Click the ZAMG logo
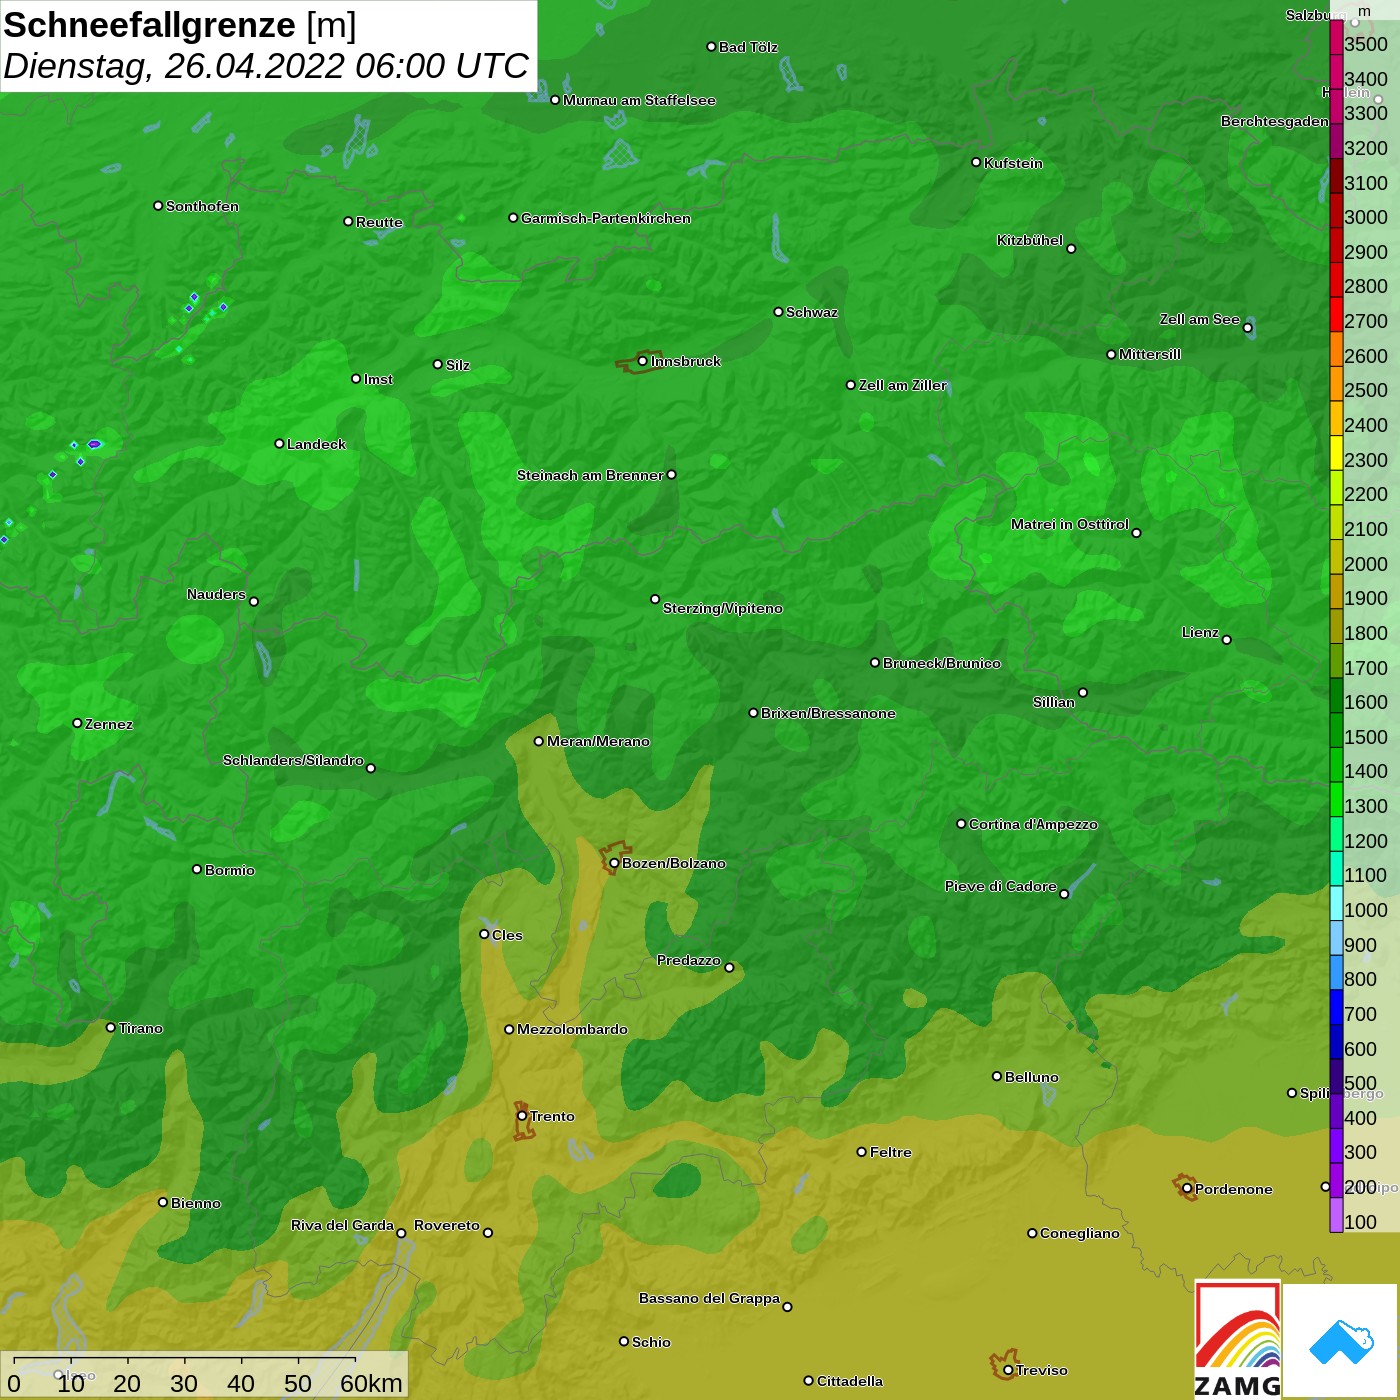Screen dimensions: 1400x1400 pyautogui.click(x=1238, y=1340)
